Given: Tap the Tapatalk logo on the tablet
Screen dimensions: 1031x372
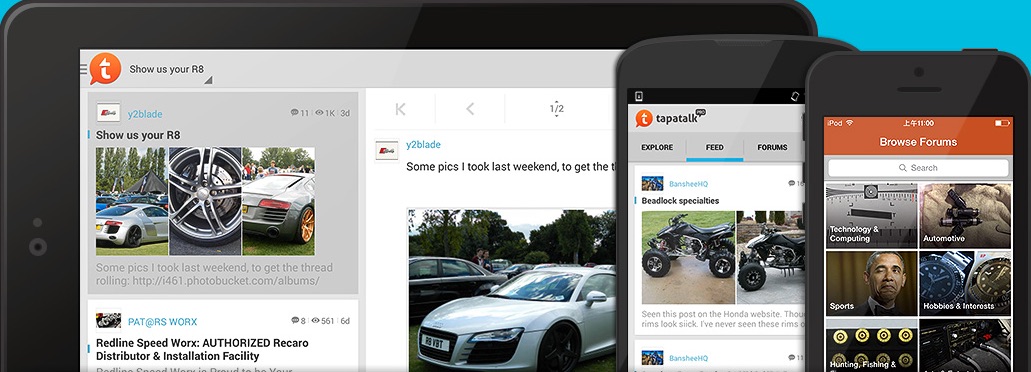Looking at the screenshot, I should 106,68.
